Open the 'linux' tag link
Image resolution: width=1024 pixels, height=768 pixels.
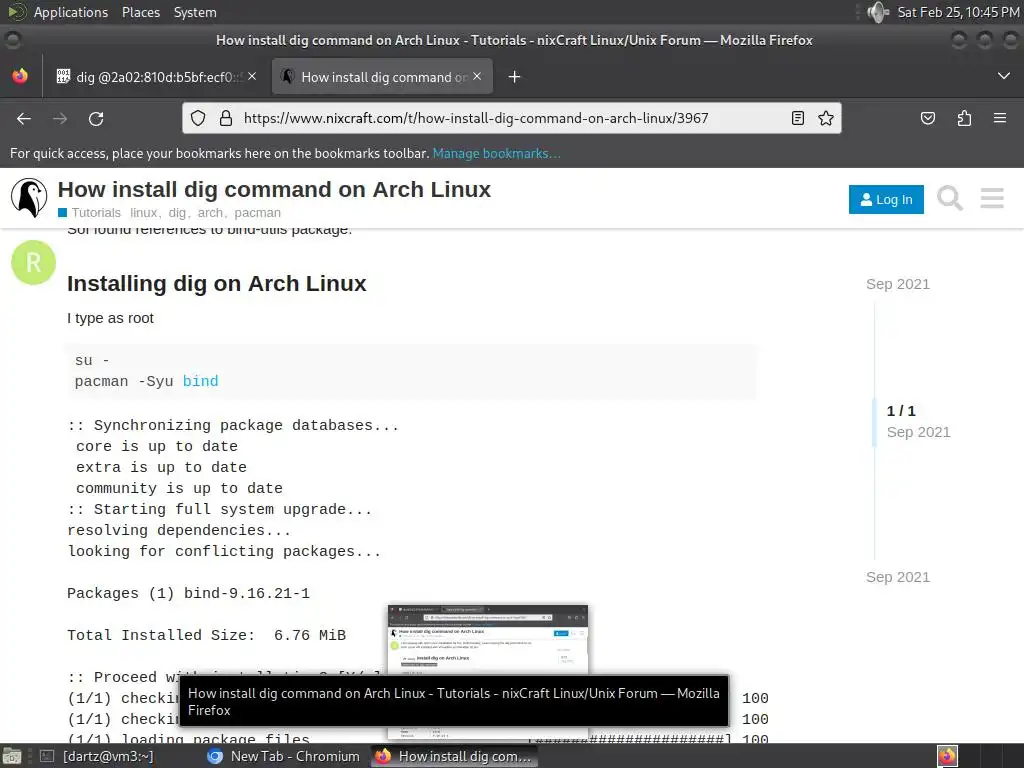tap(143, 213)
